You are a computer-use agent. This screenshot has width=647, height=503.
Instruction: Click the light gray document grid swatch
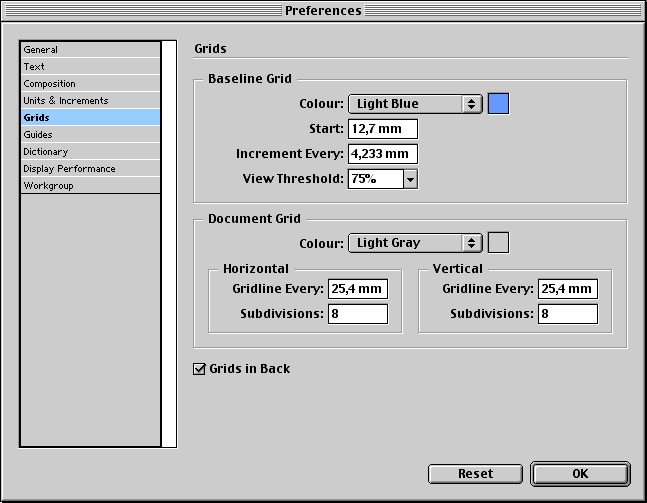pyautogui.click(x=498, y=243)
